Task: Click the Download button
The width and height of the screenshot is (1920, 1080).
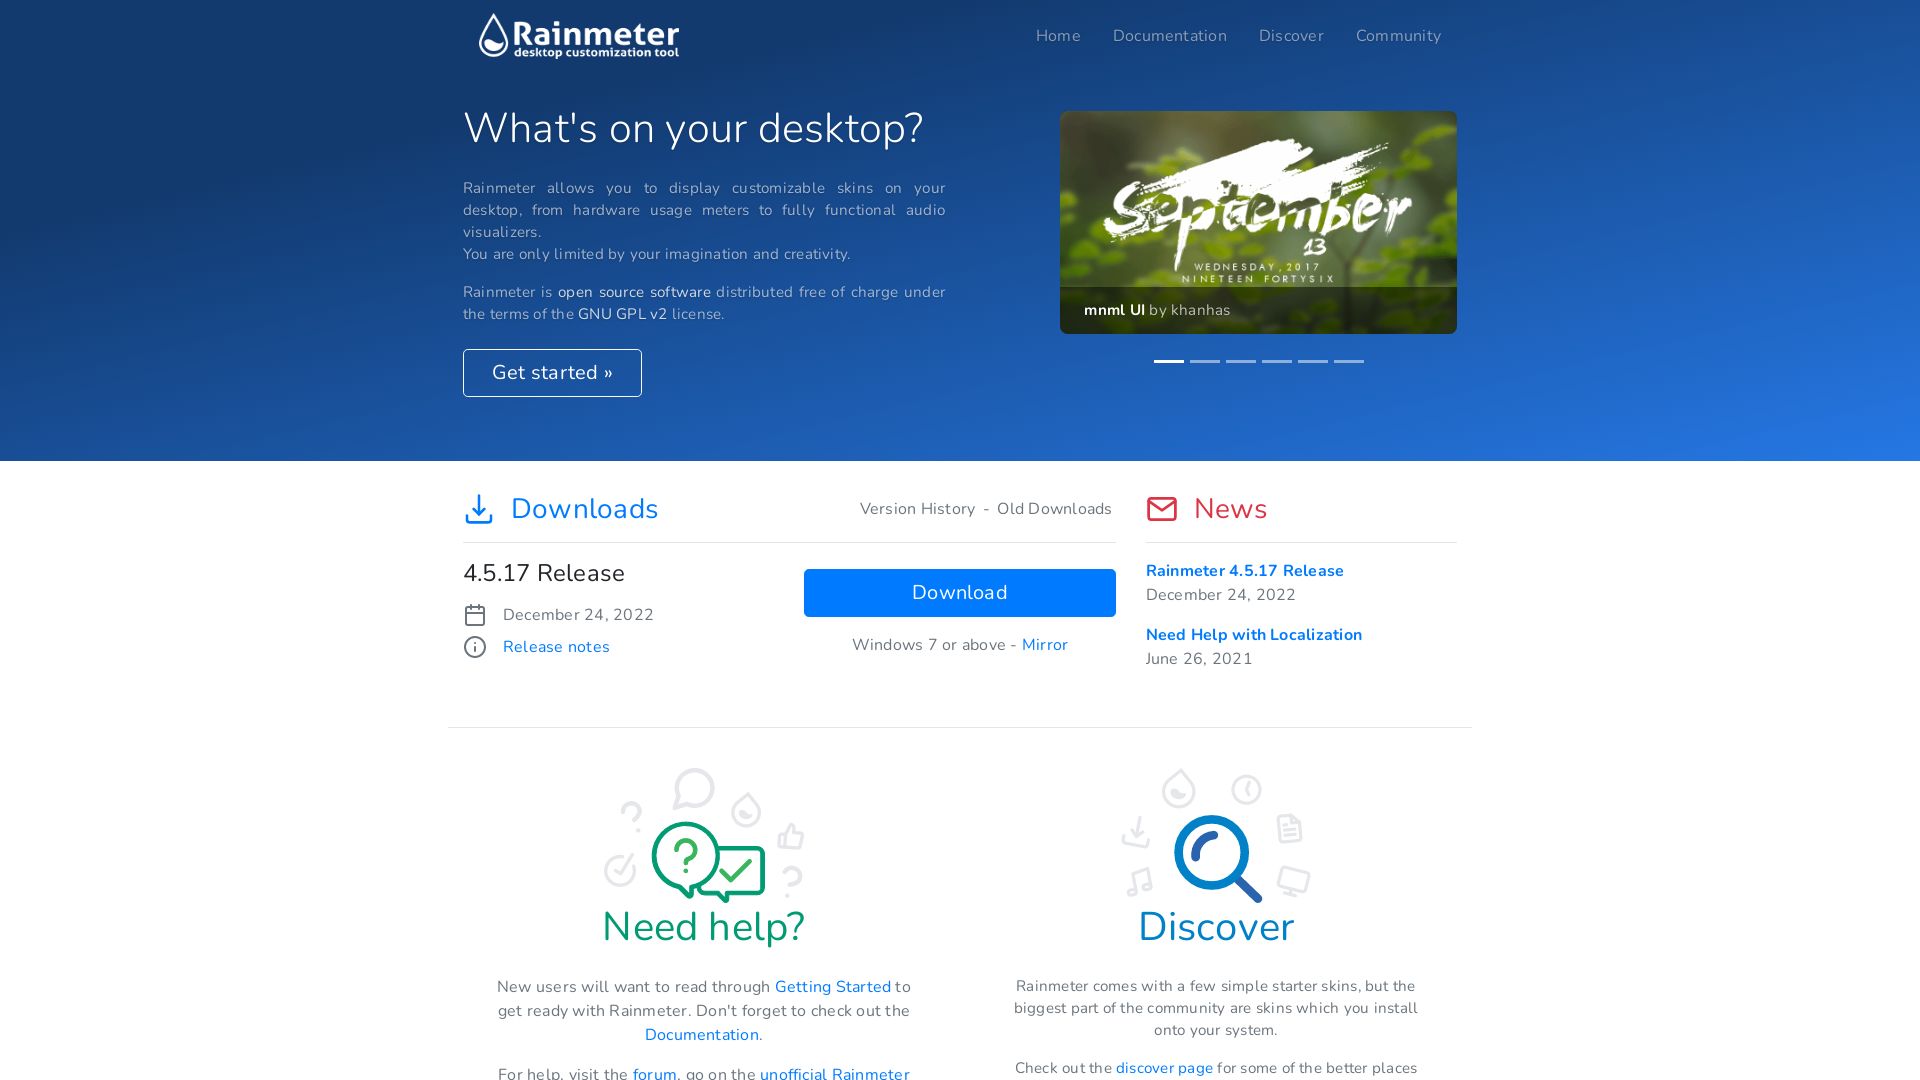Action: point(959,592)
